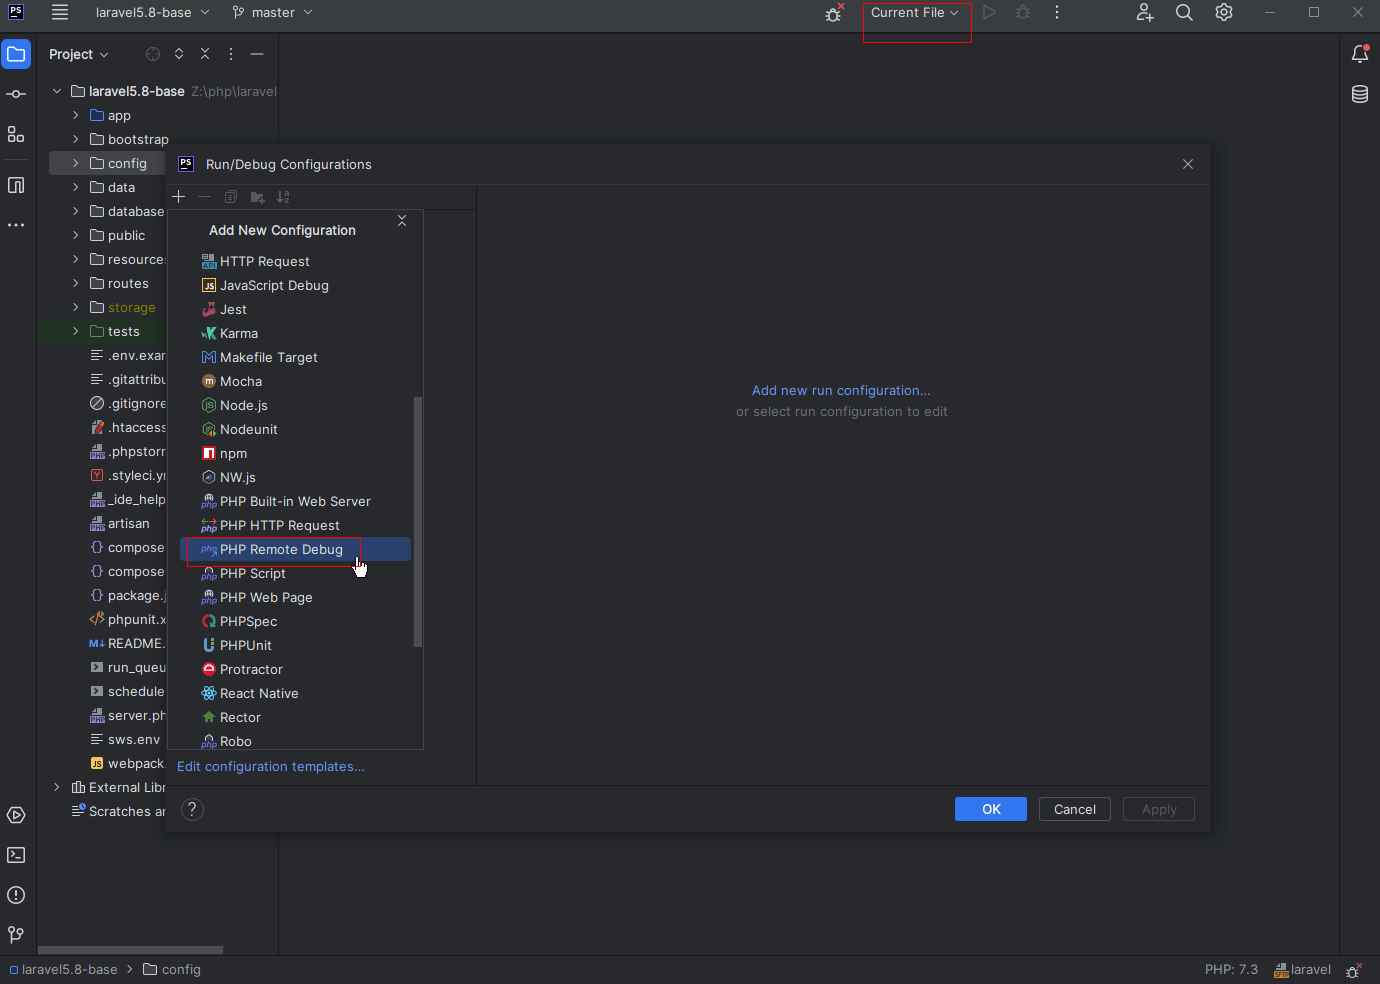
Task: Open the Notifications bell
Action: click(1360, 54)
